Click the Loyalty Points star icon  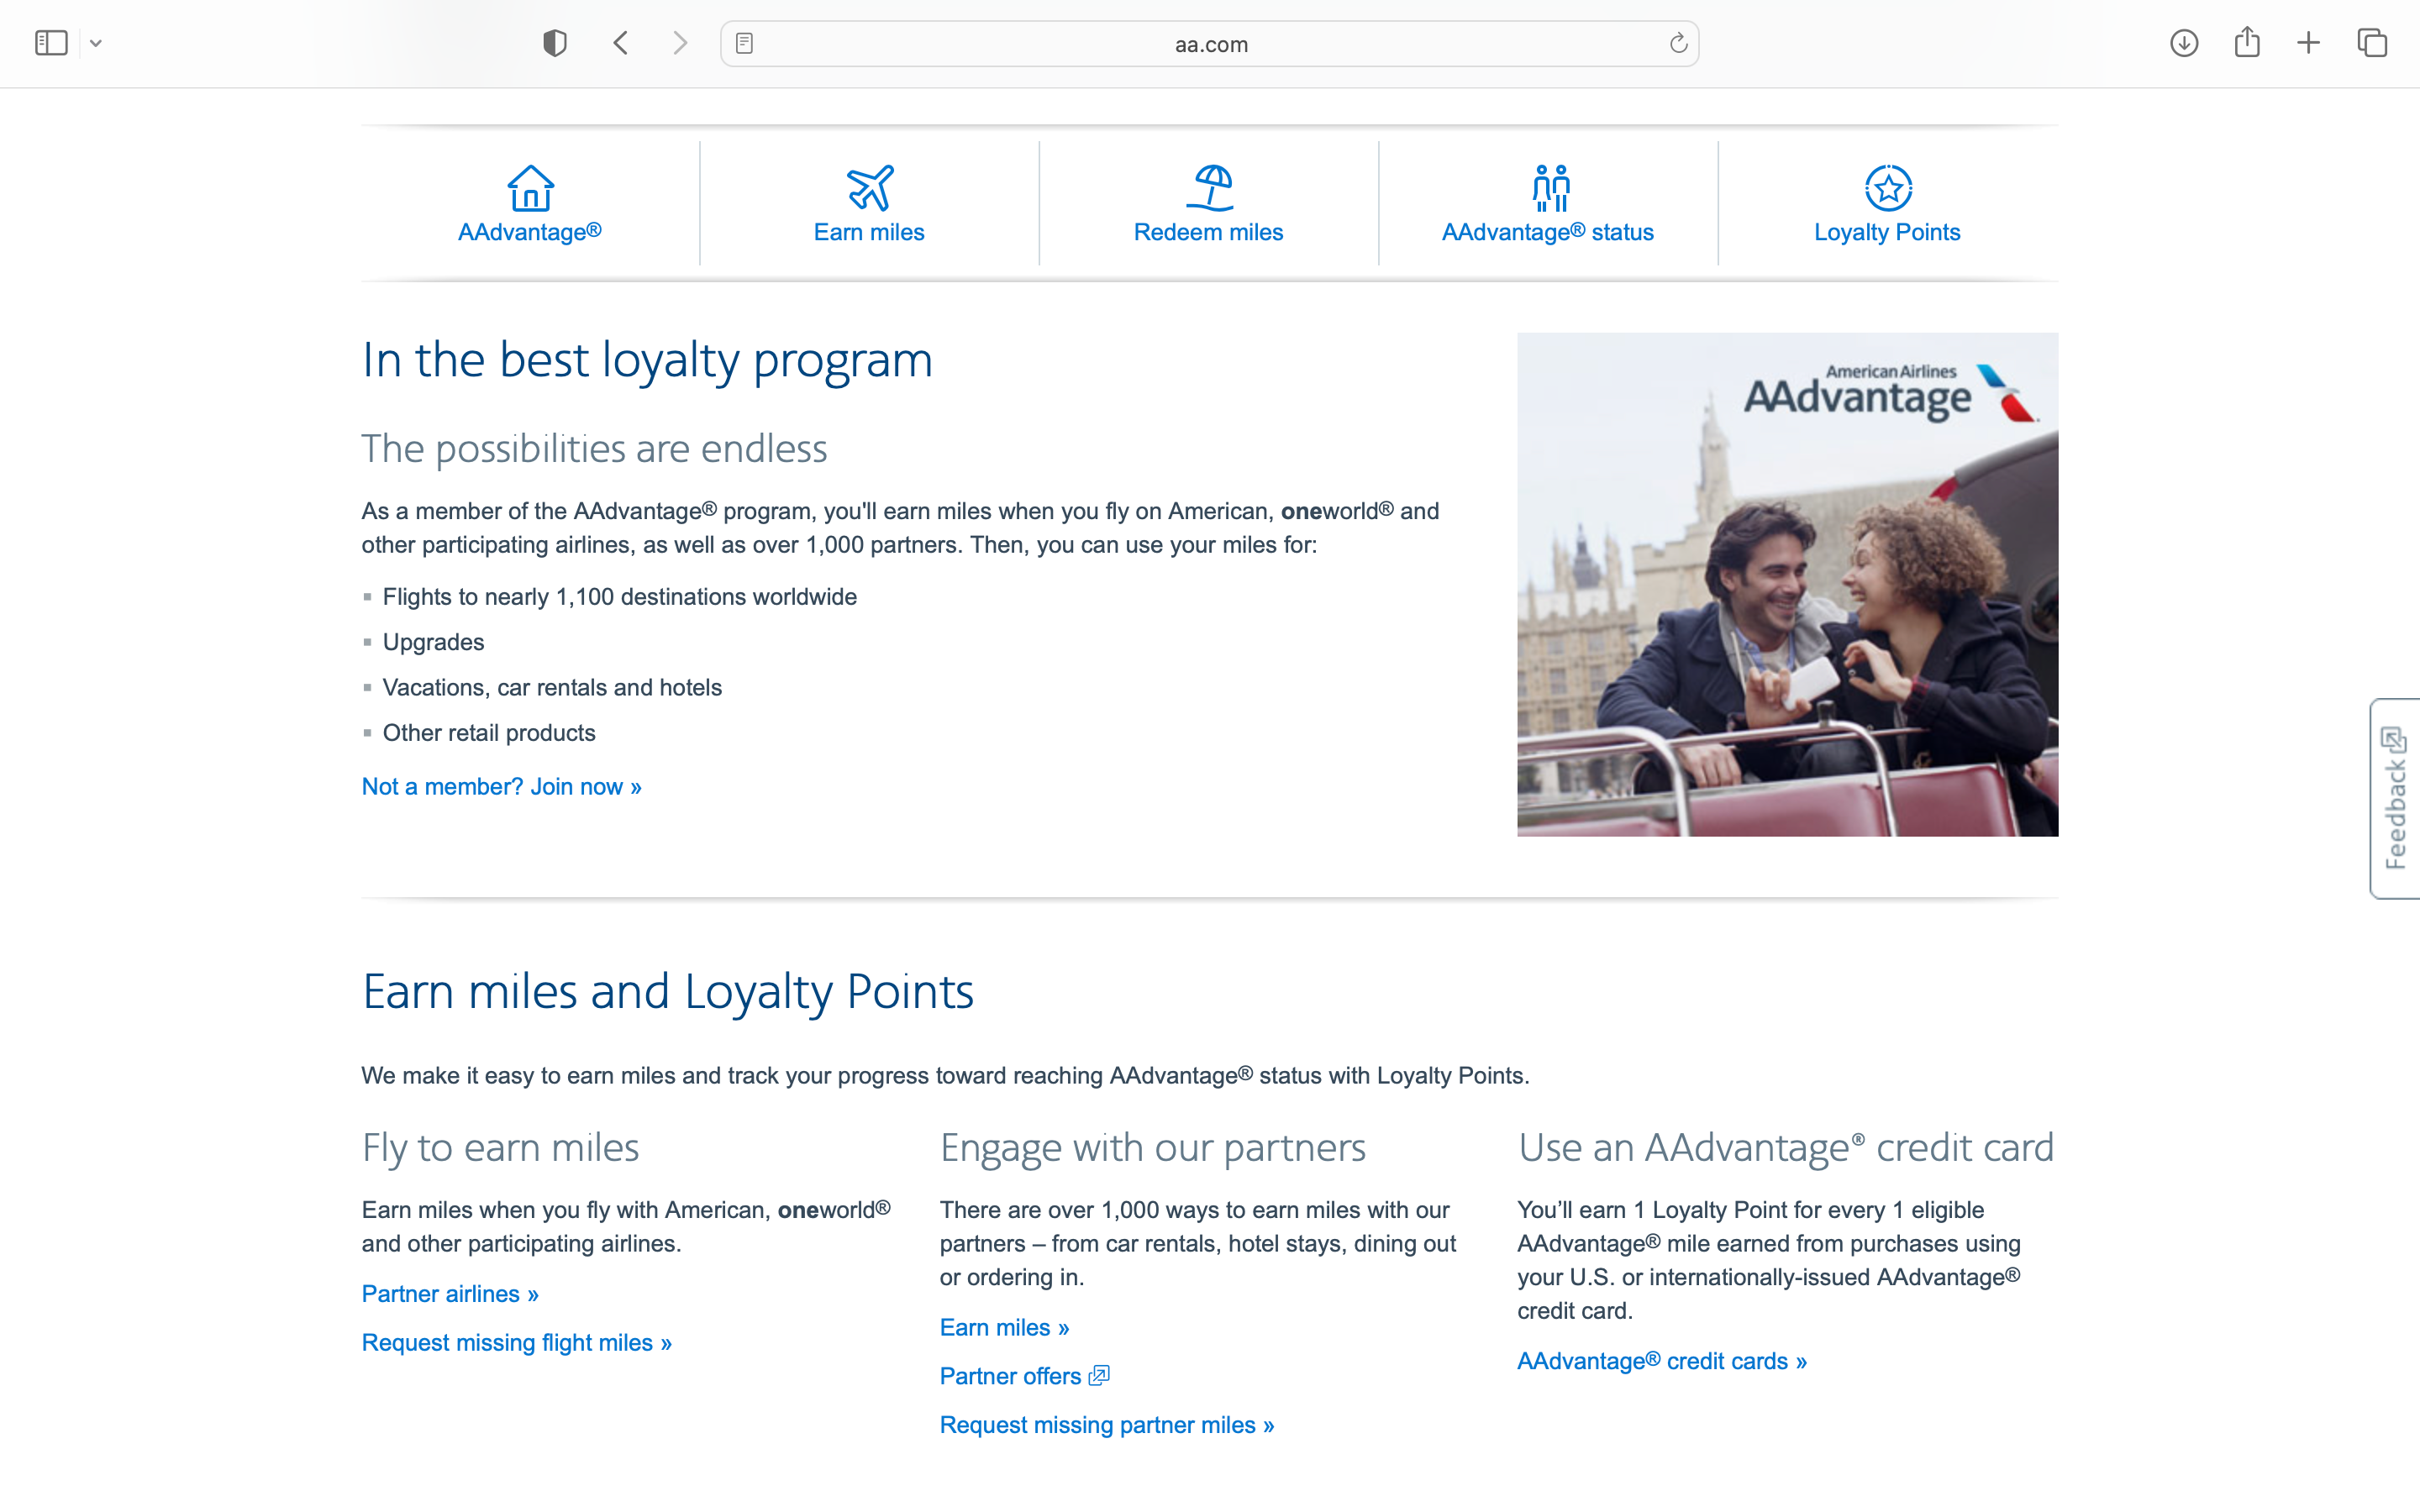tap(1888, 188)
